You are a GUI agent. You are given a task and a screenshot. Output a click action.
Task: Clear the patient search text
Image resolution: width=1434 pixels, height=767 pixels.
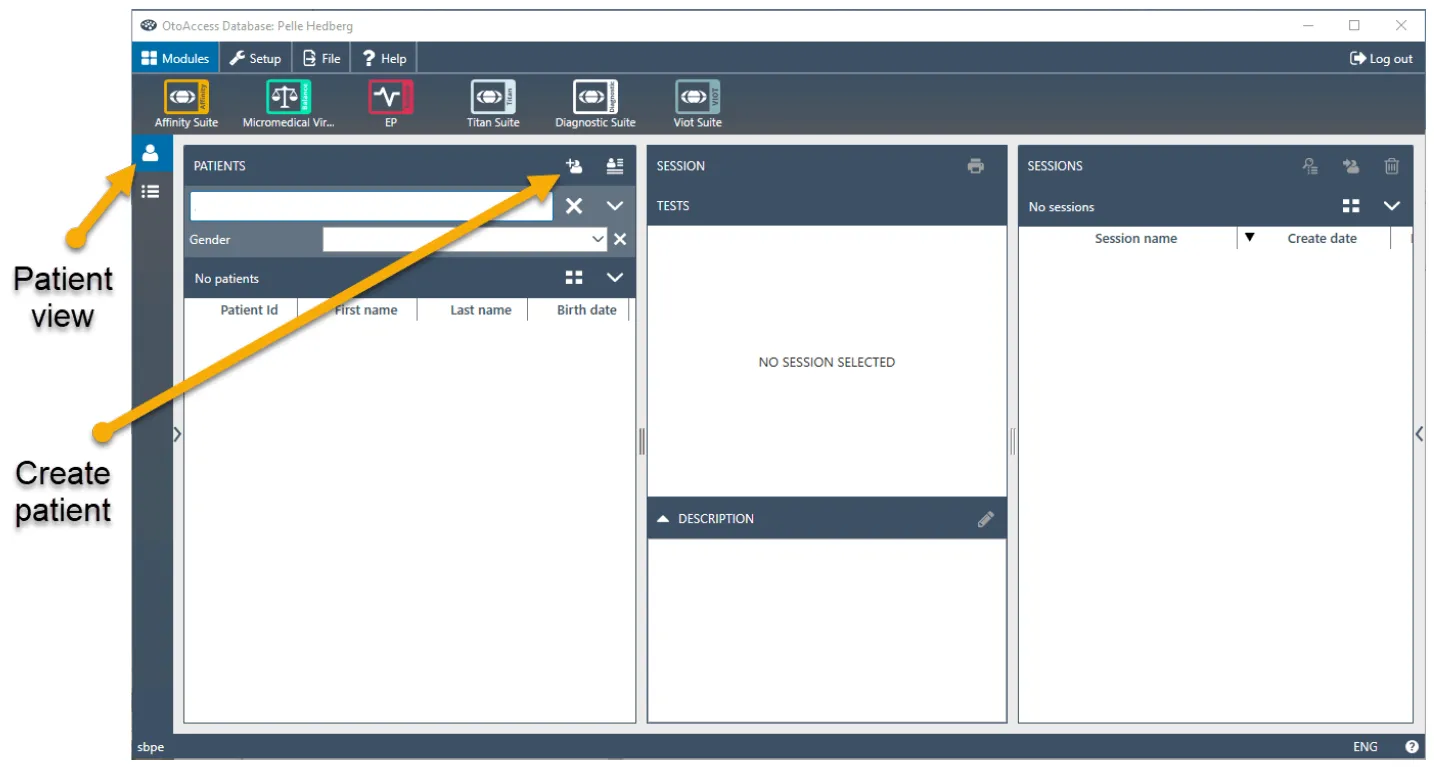pyautogui.click(x=574, y=206)
